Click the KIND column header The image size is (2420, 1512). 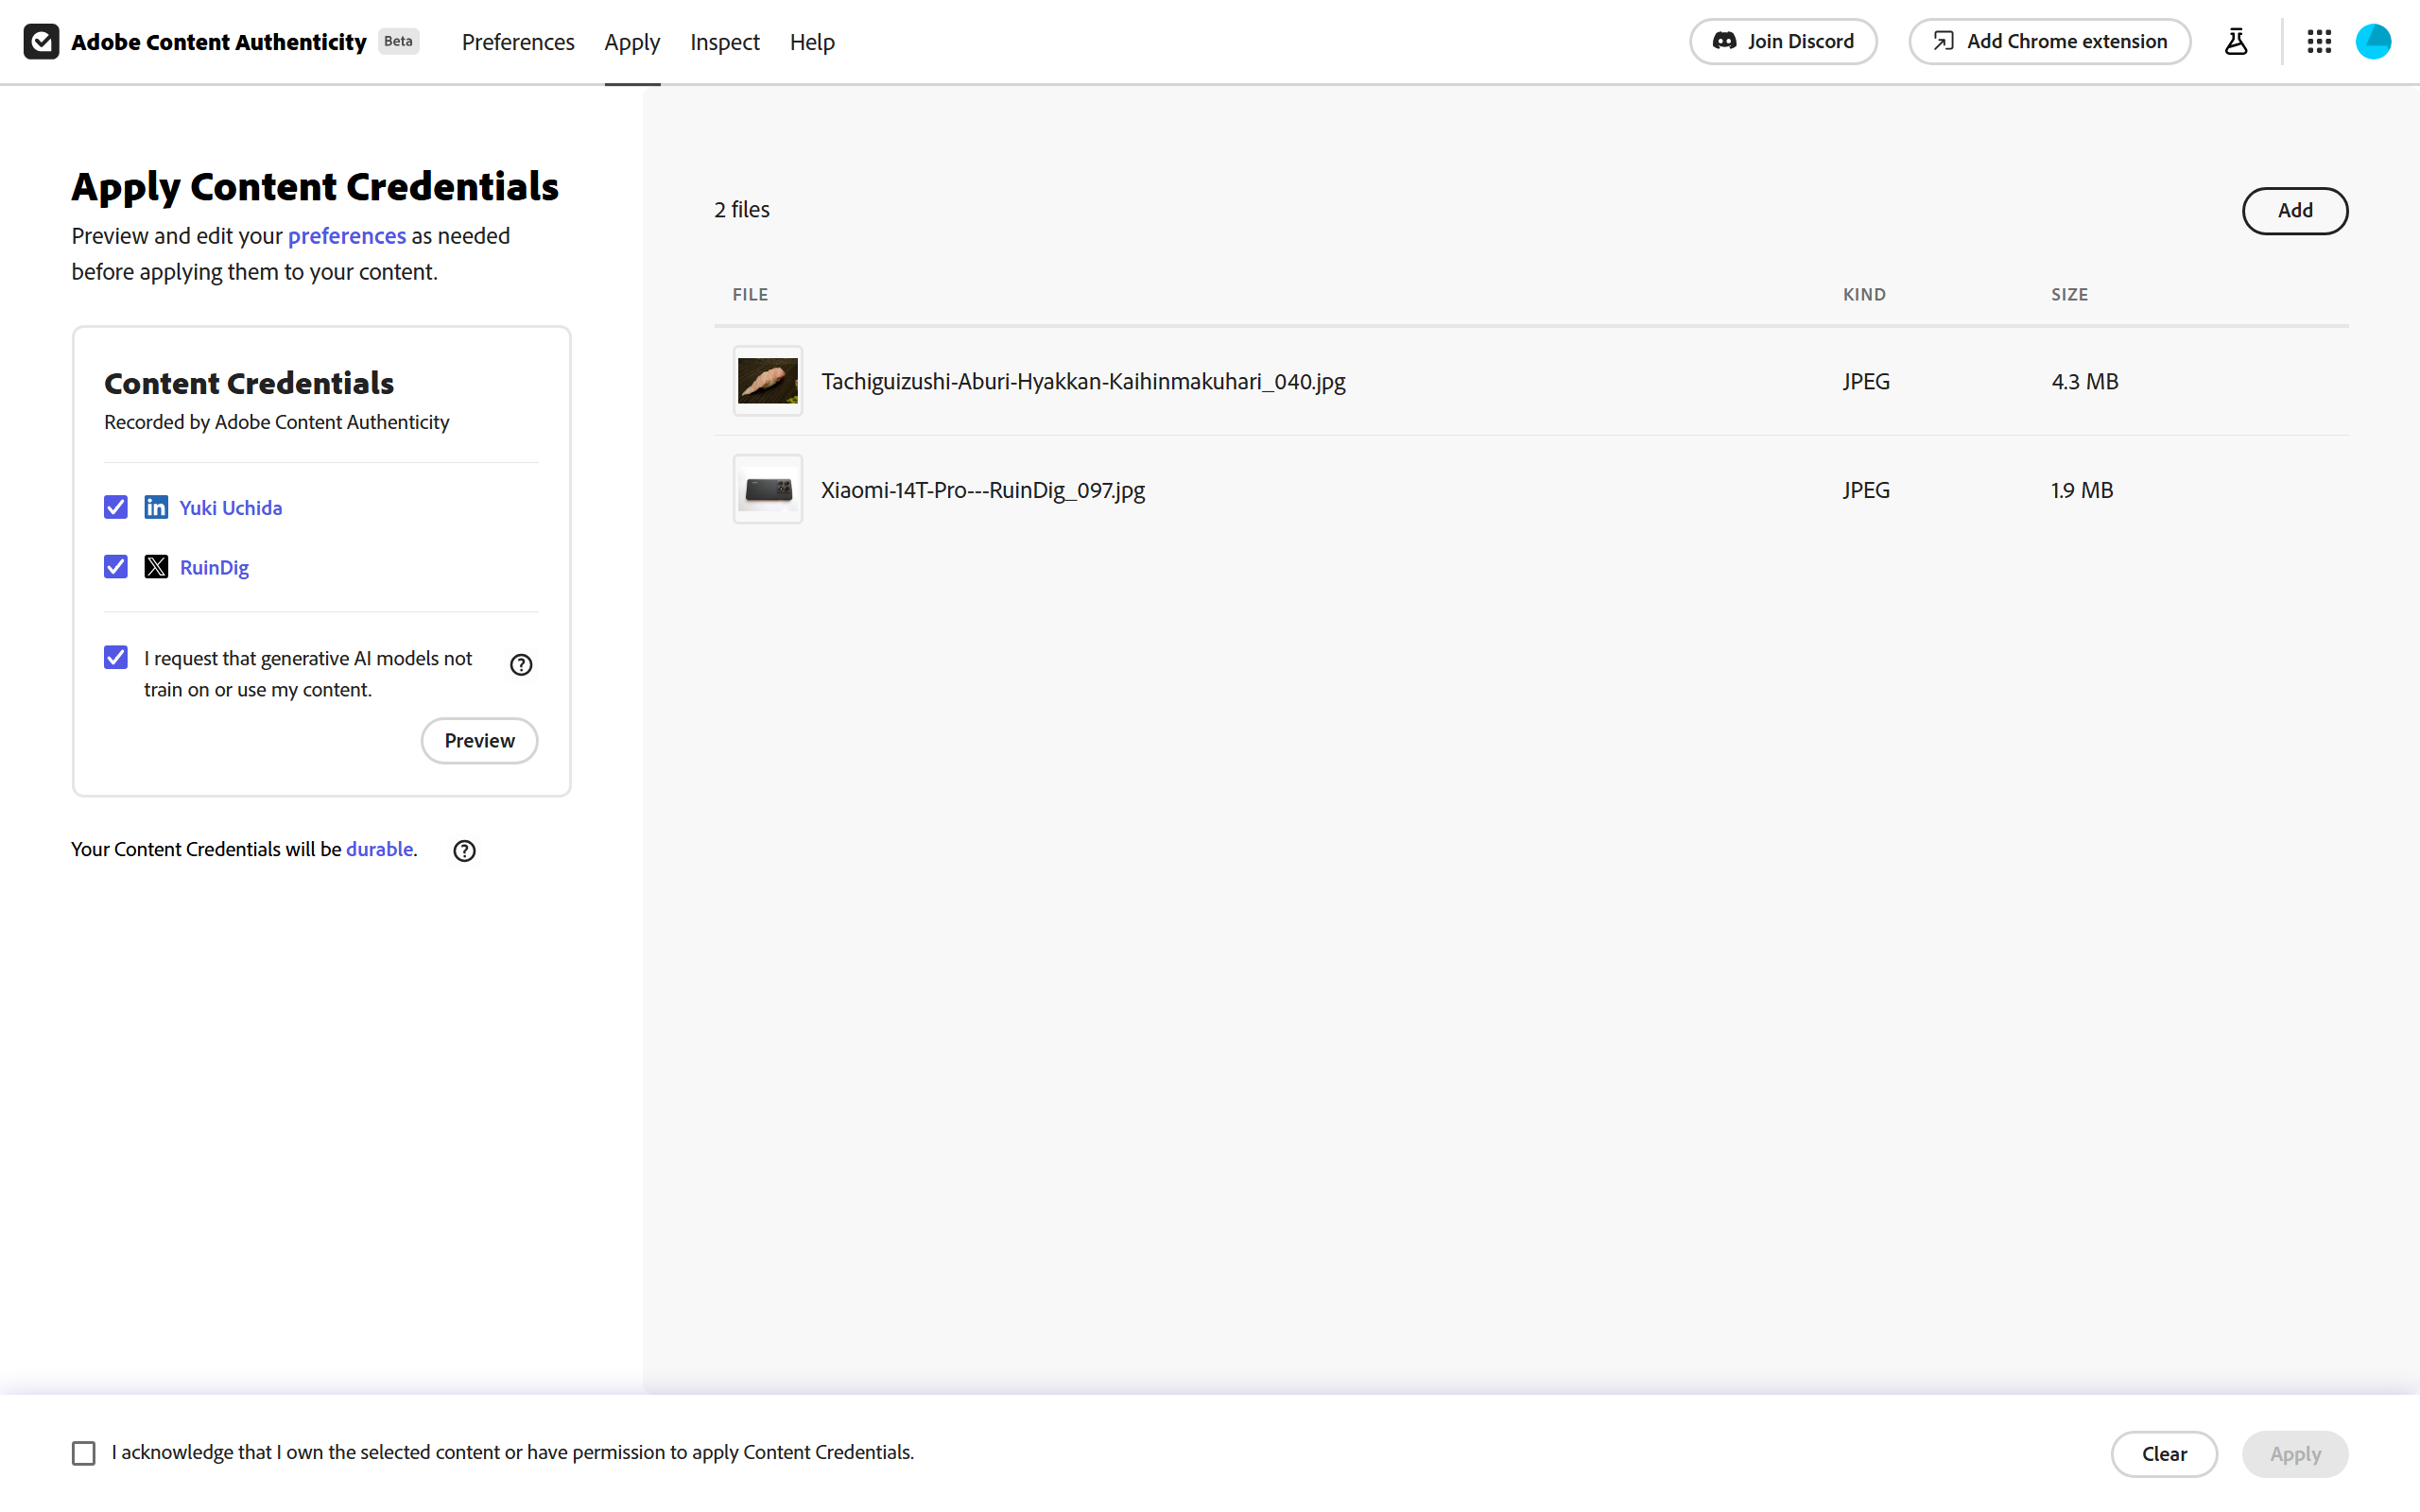pyautogui.click(x=1864, y=294)
